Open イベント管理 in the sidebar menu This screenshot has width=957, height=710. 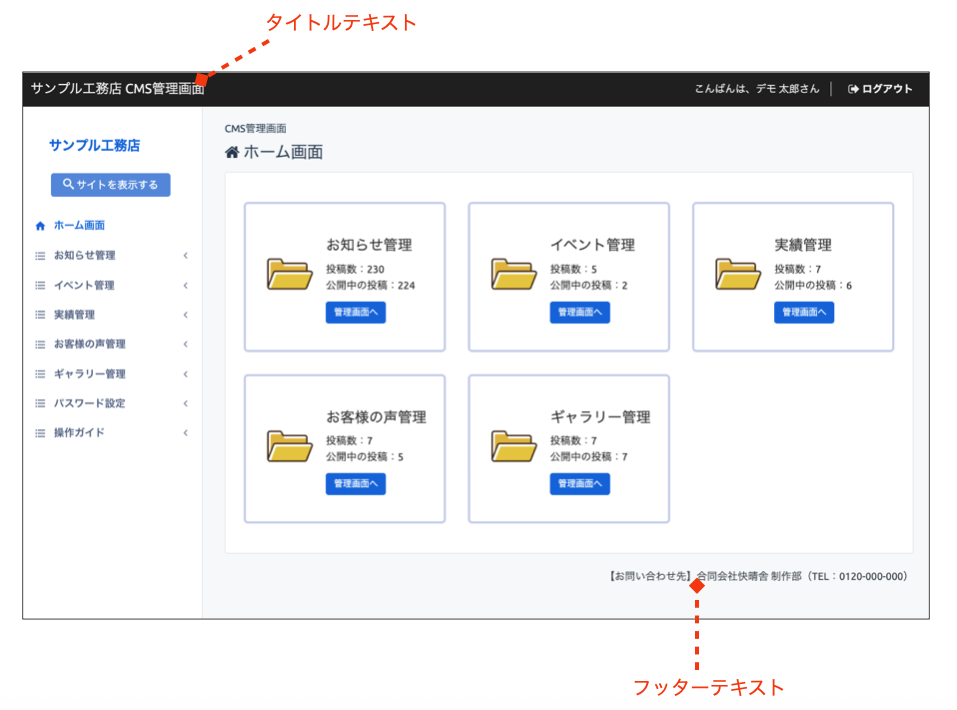pyautogui.click(x=84, y=285)
